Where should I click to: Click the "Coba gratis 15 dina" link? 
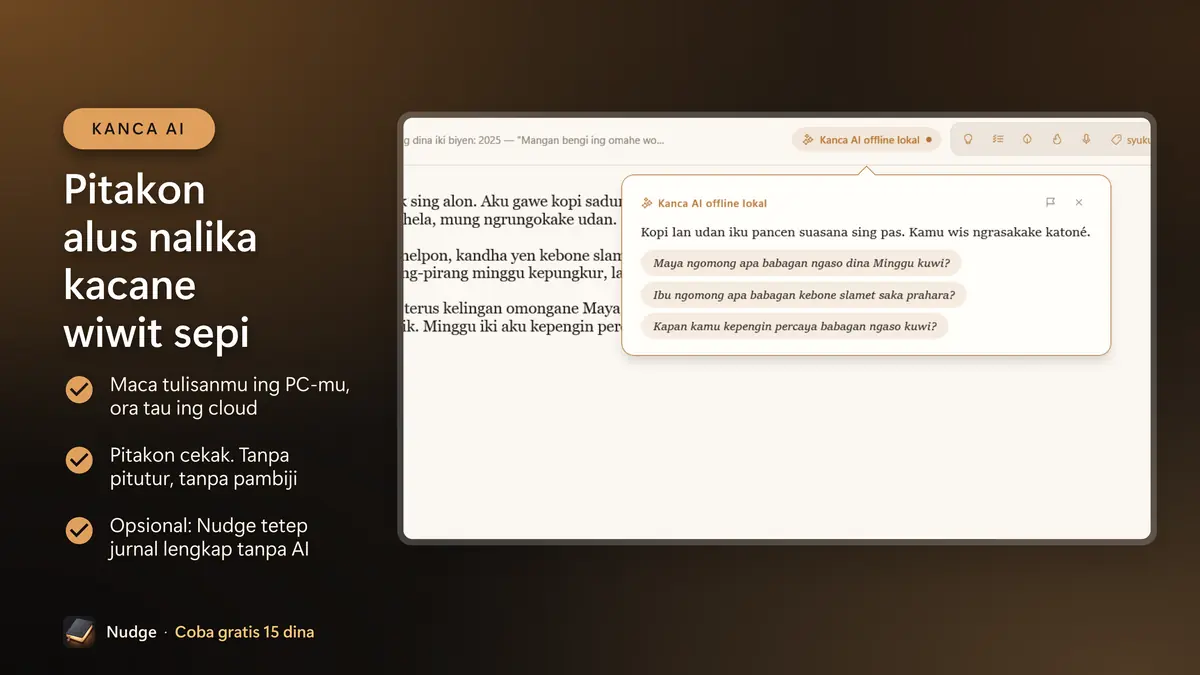(245, 632)
